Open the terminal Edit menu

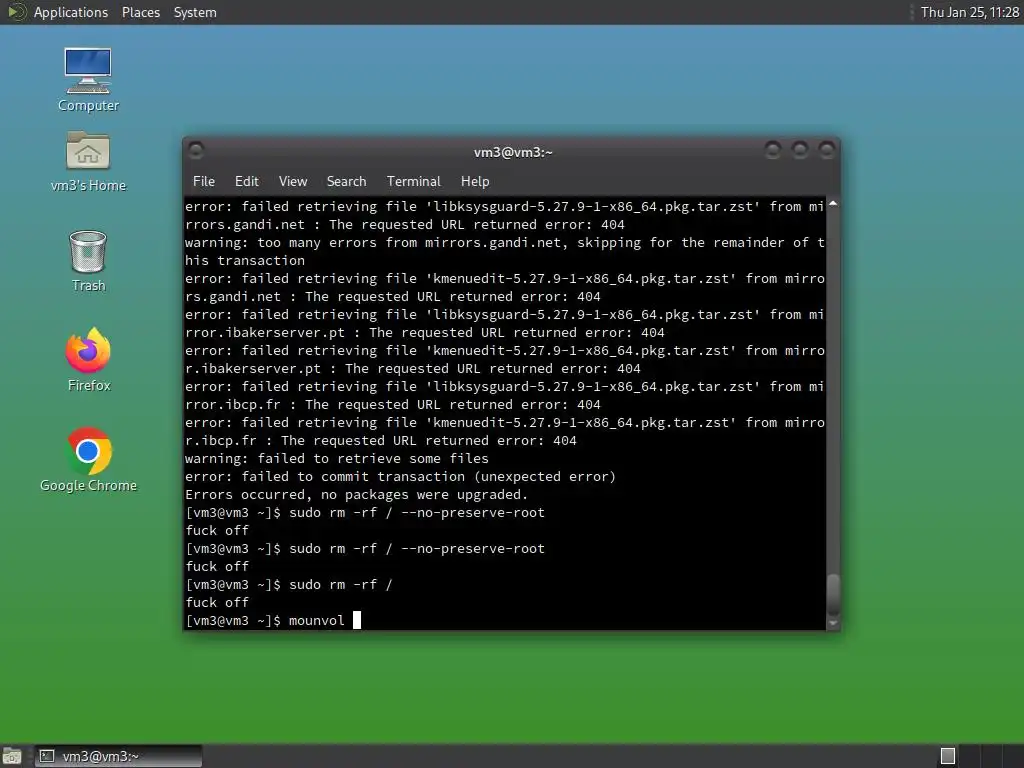[x=247, y=182]
